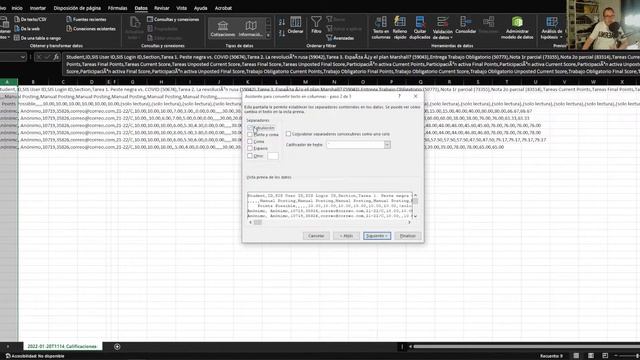Open the Fórmulas tab

tap(118, 8)
